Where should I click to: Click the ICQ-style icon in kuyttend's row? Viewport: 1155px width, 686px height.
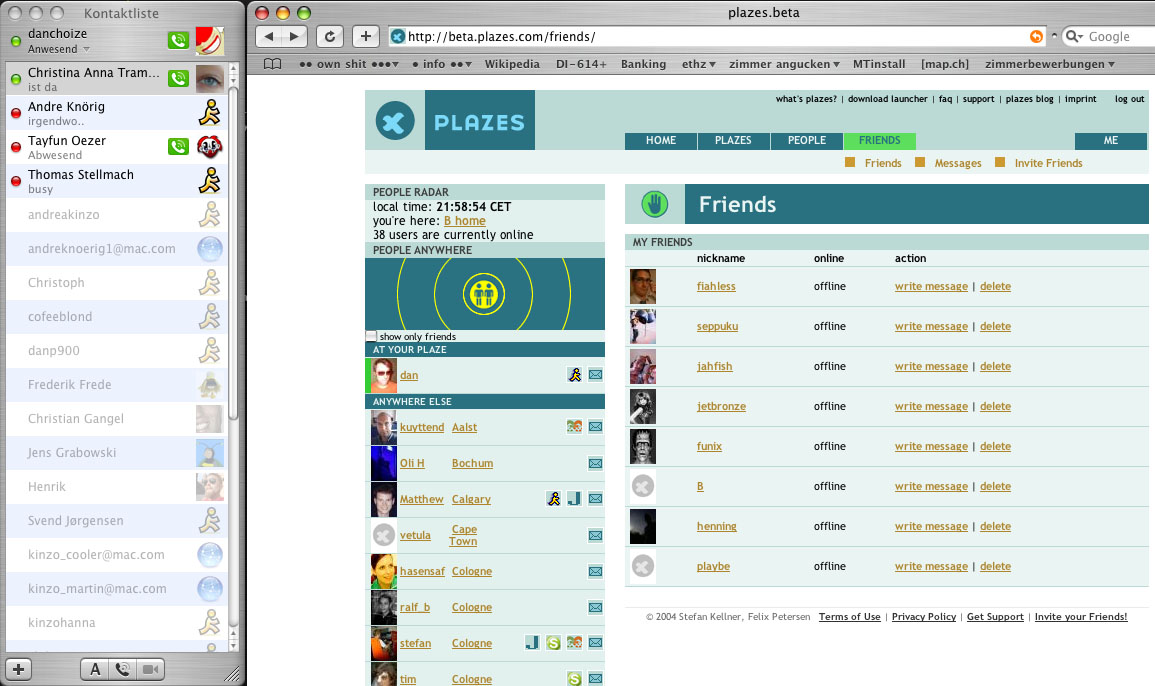[575, 427]
